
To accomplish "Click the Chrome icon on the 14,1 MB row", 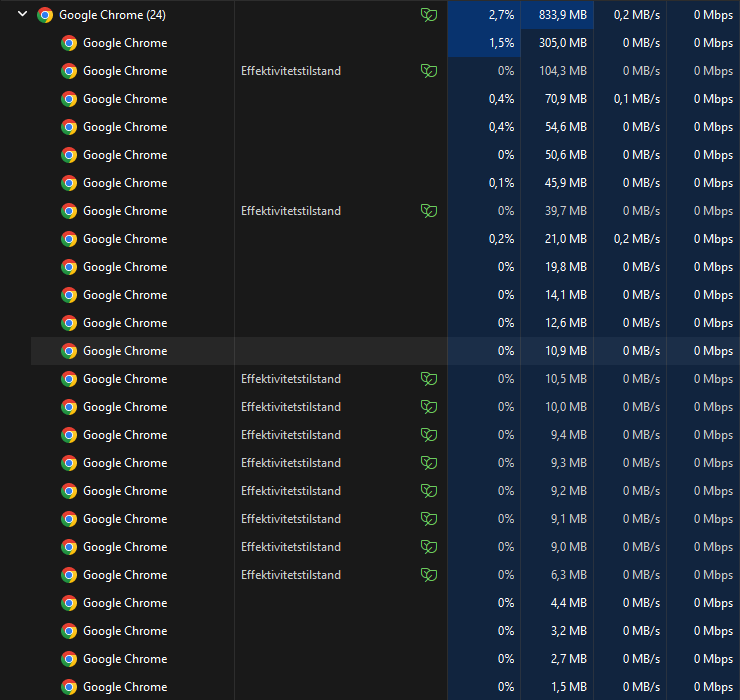I will point(69,295).
